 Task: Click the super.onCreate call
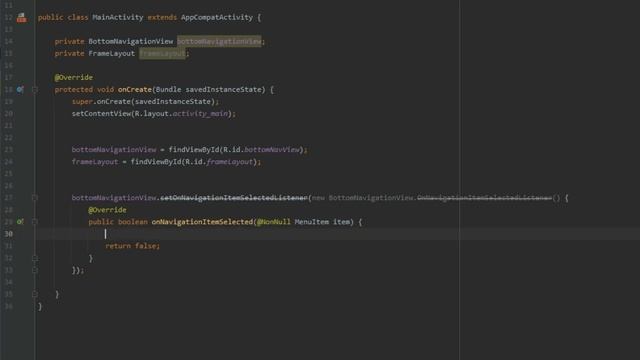click(145, 101)
